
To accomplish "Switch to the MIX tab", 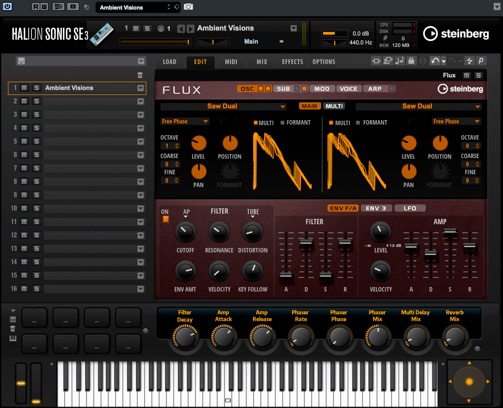I will tap(262, 62).
